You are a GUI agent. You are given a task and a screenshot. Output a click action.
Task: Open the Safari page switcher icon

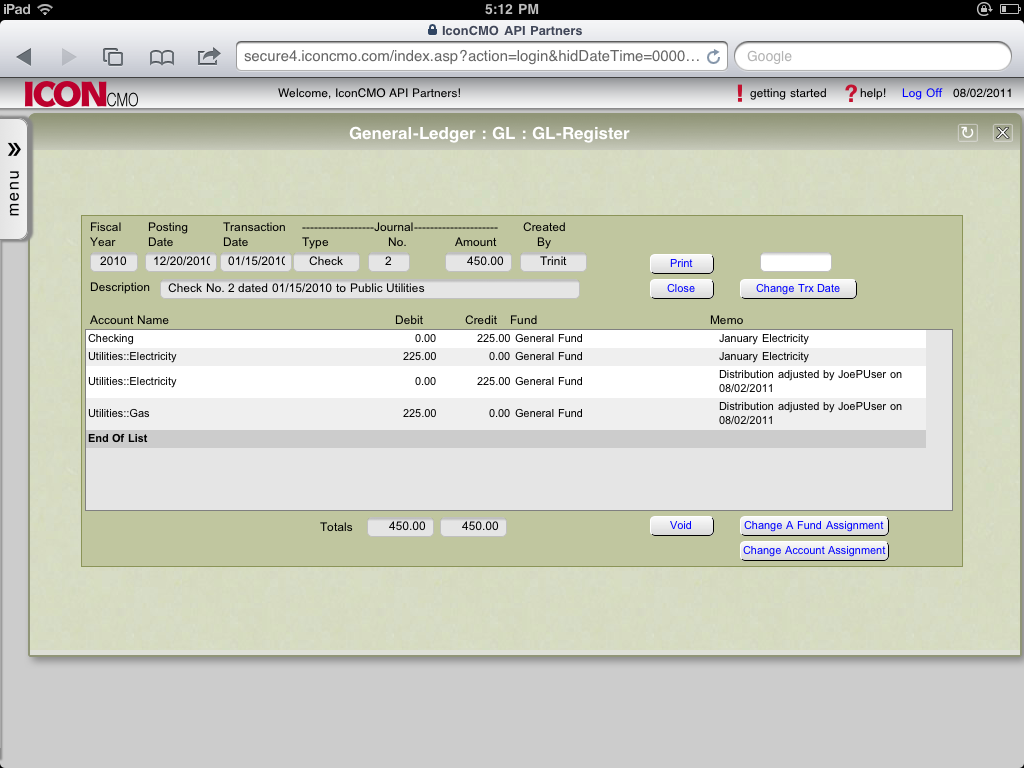click(112, 57)
